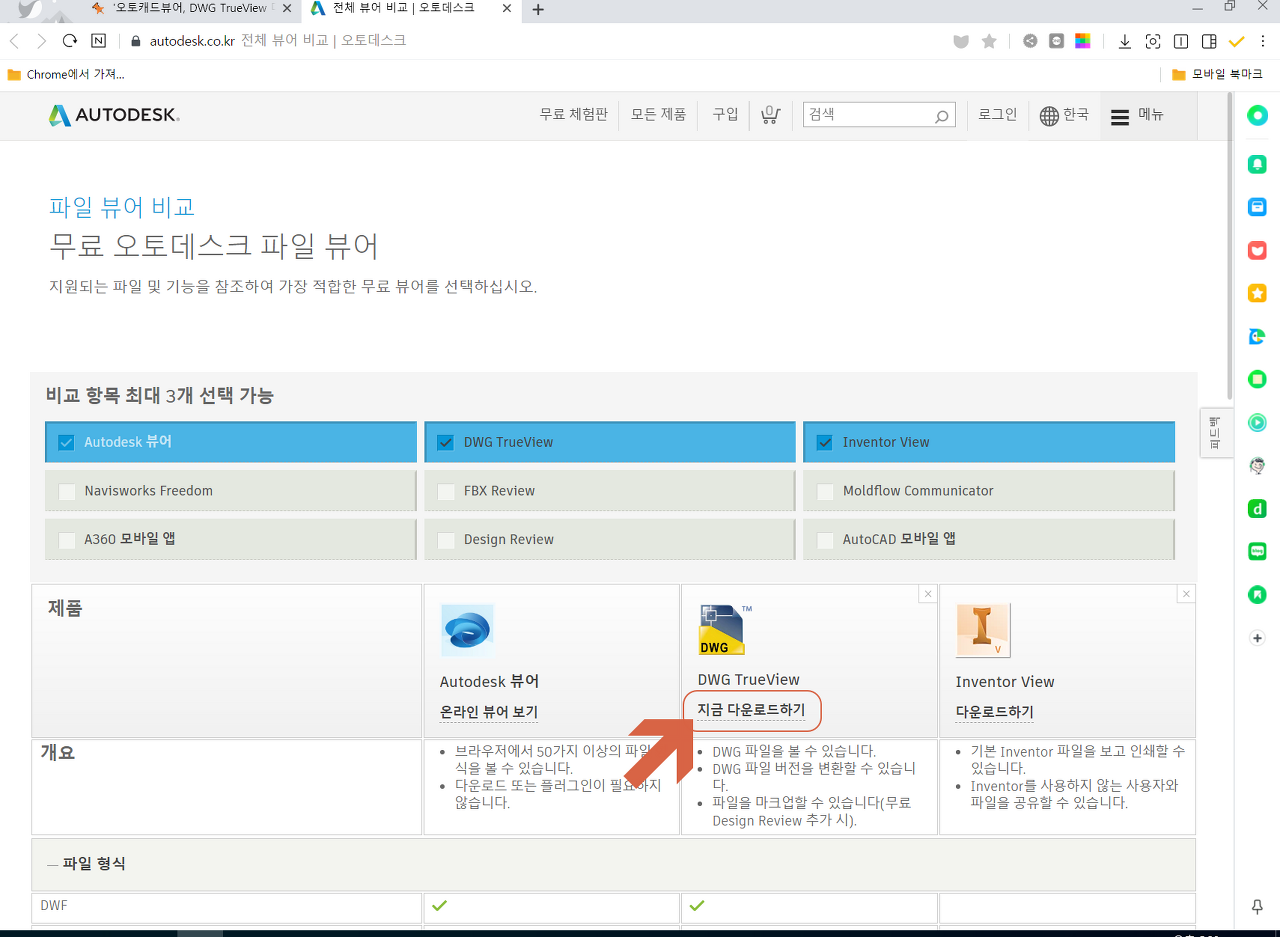Uncheck the Inventor View checkbox
The height and width of the screenshot is (937, 1280).
coord(825,442)
